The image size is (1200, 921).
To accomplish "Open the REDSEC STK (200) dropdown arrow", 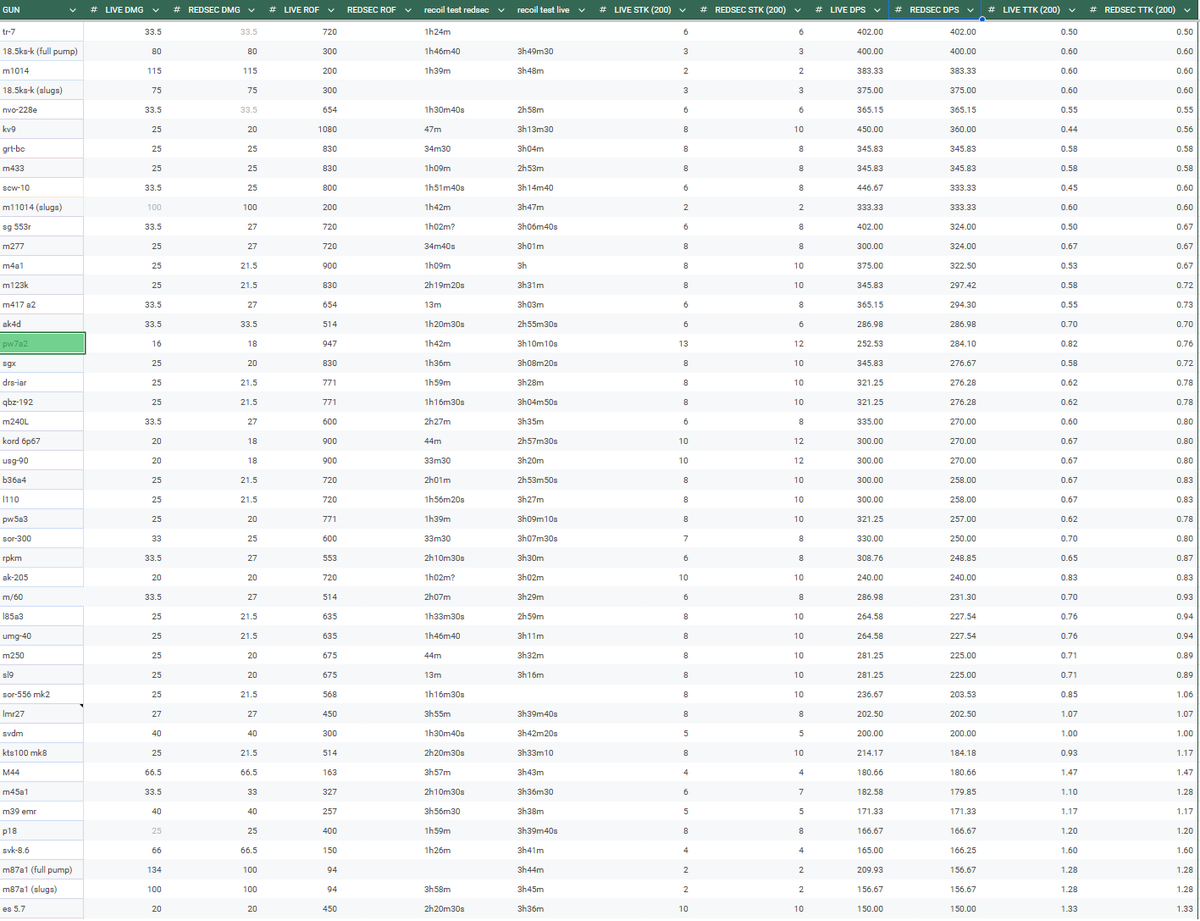I will [798, 11].
